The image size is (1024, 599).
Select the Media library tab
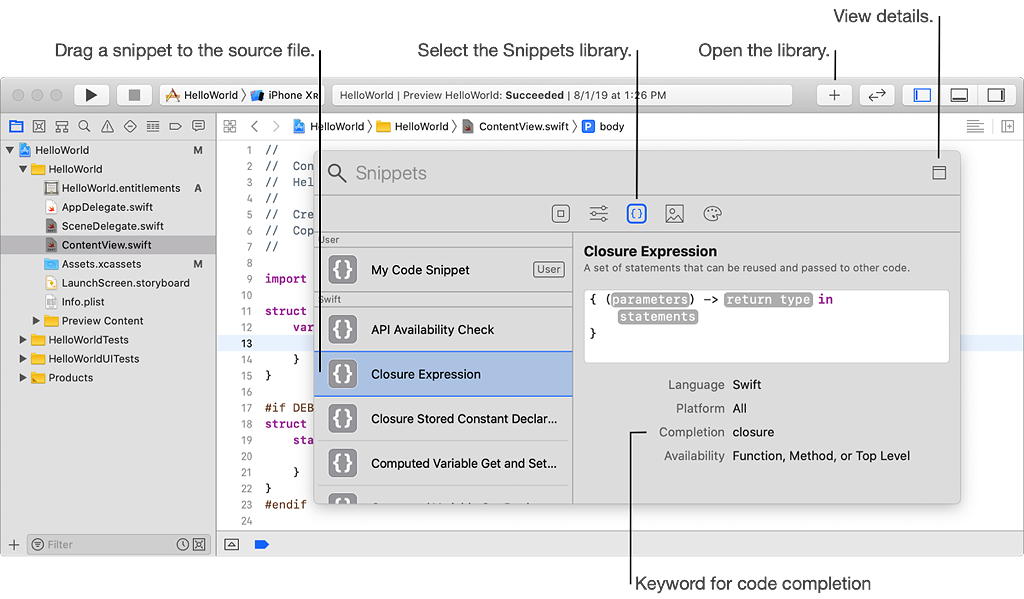click(x=675, y=214)
